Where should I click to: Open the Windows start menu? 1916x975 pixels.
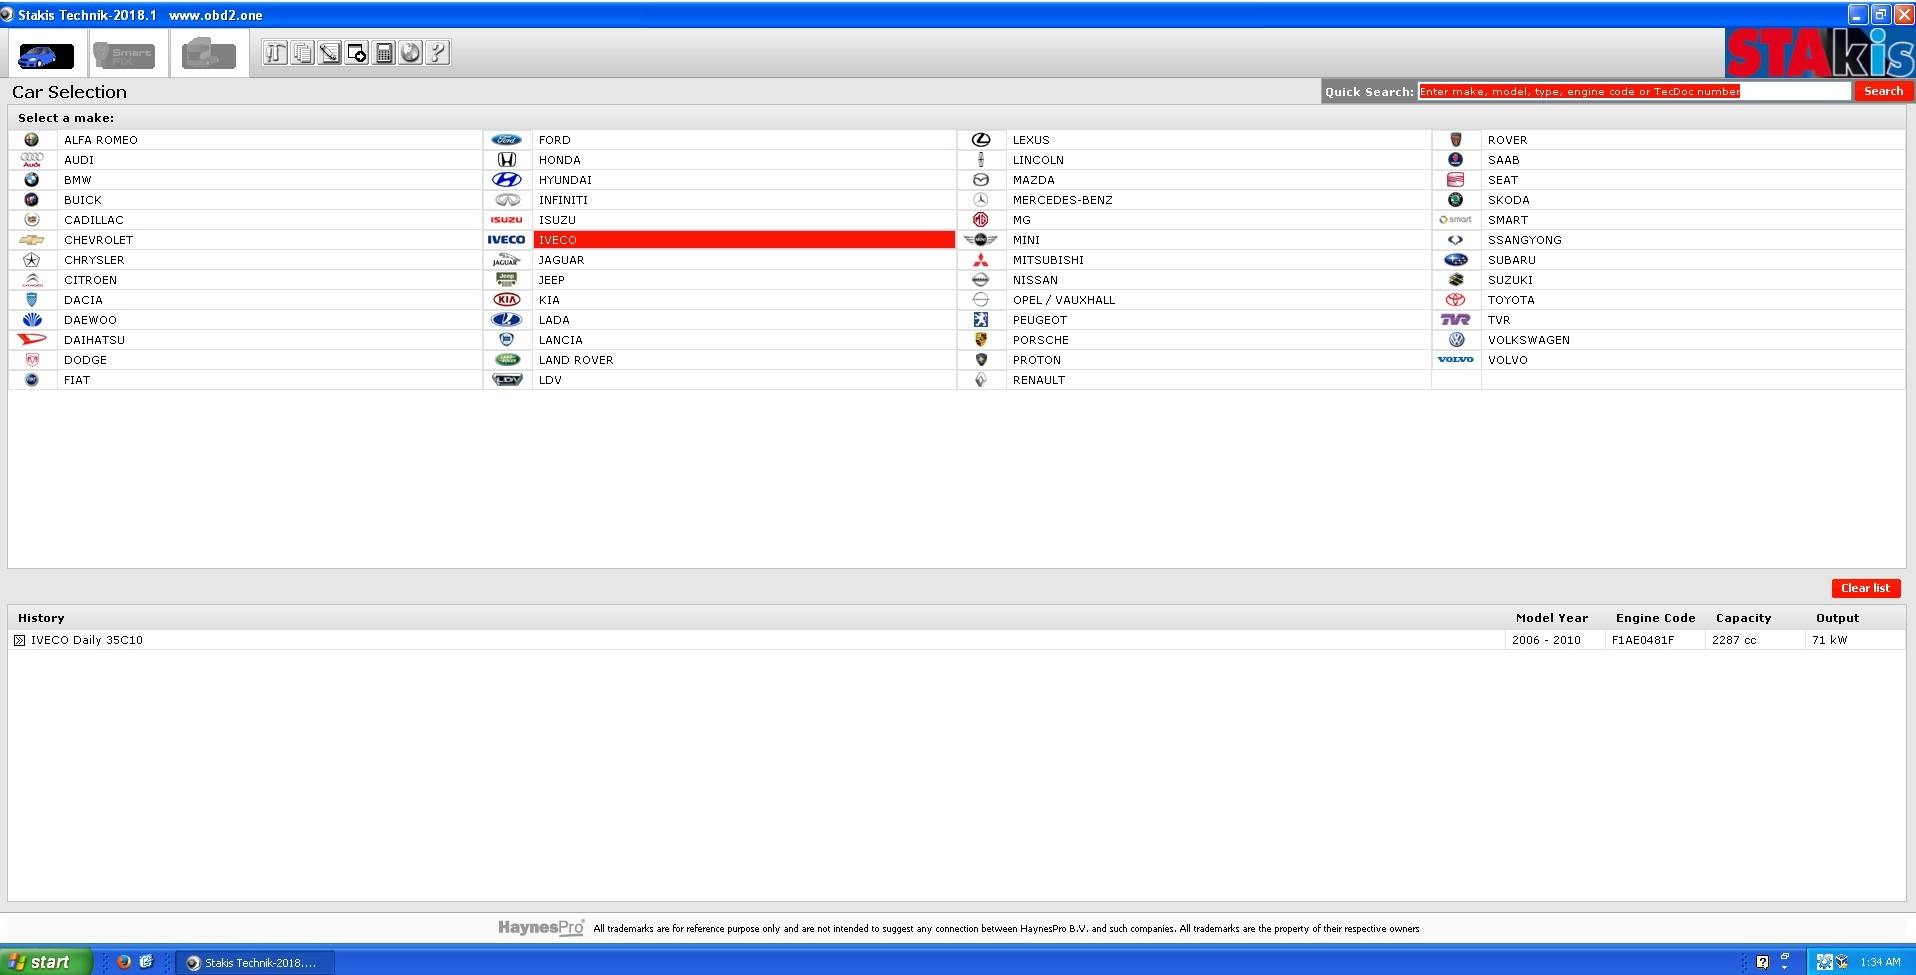(x=46, y=962)
